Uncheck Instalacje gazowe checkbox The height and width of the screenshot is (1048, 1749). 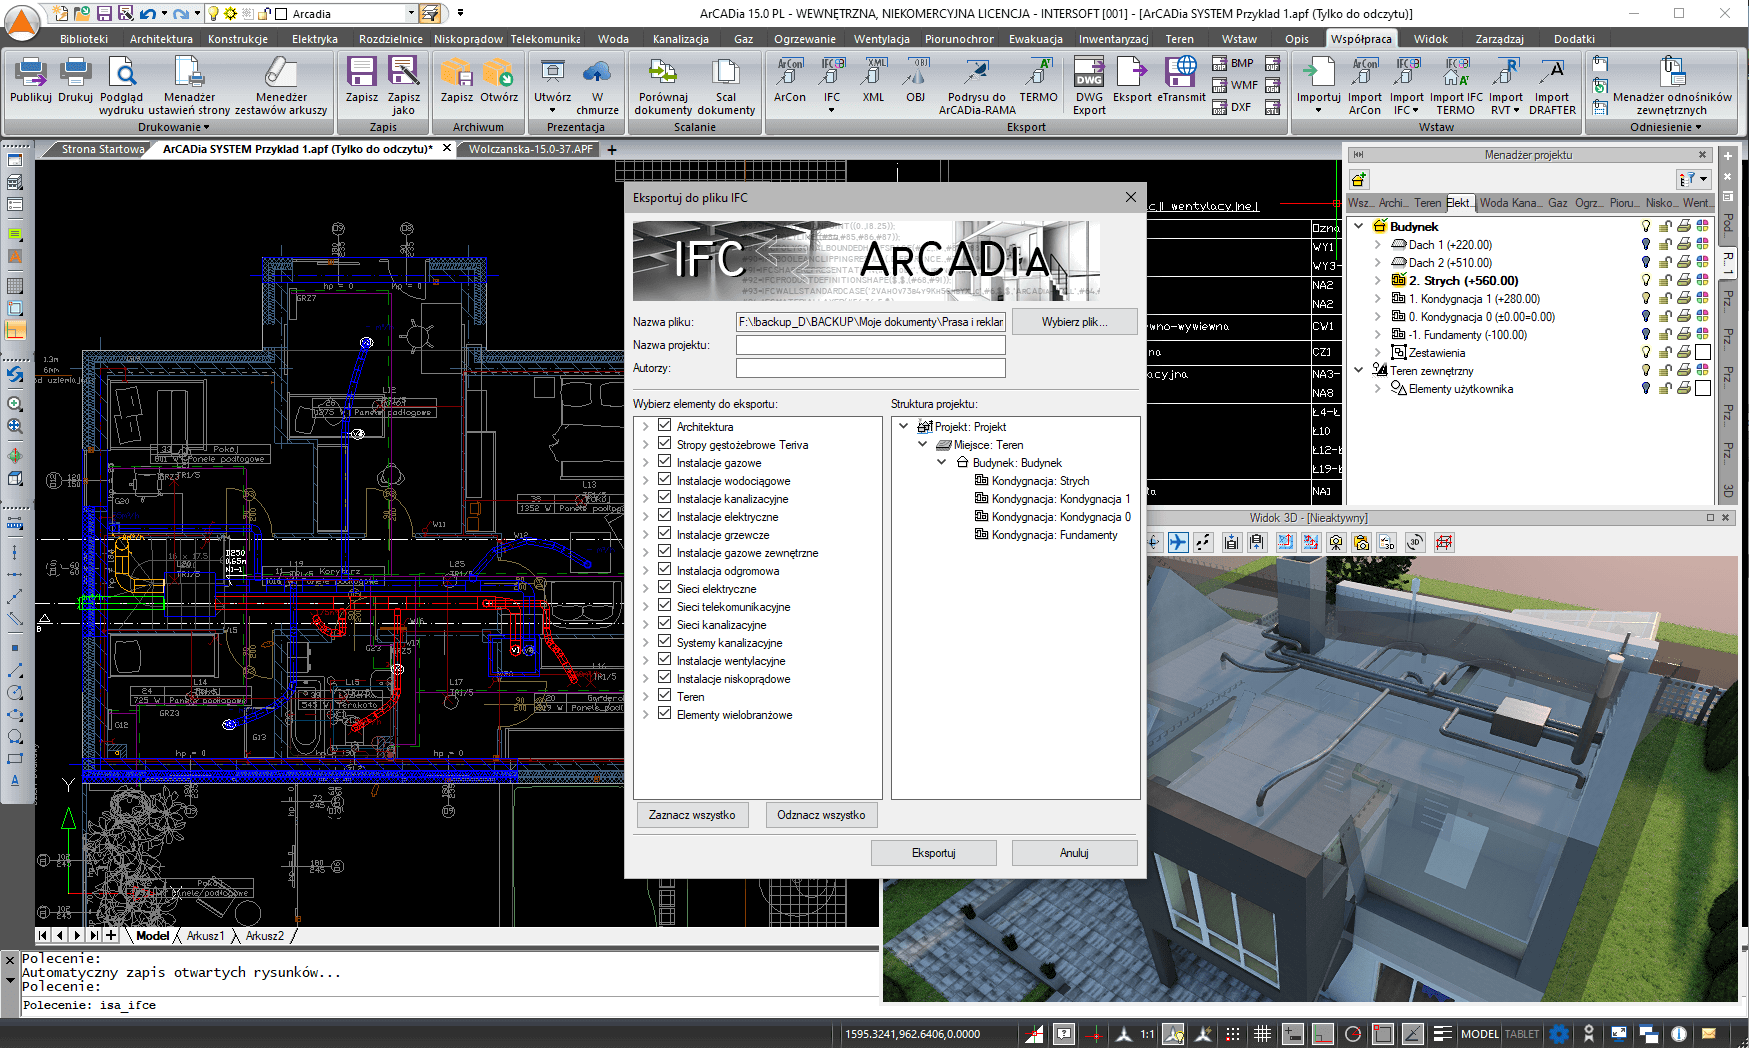pyautogui.click(x=664, y=461)
